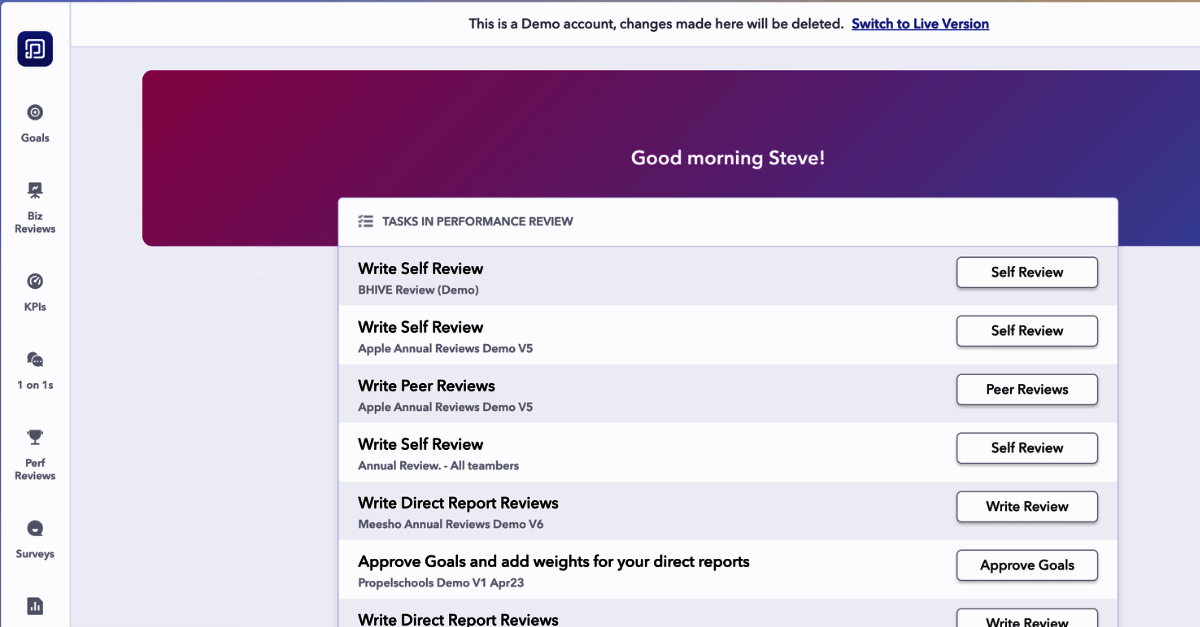Open Switch to Live Version link
1200x627 pixels.
920,23
